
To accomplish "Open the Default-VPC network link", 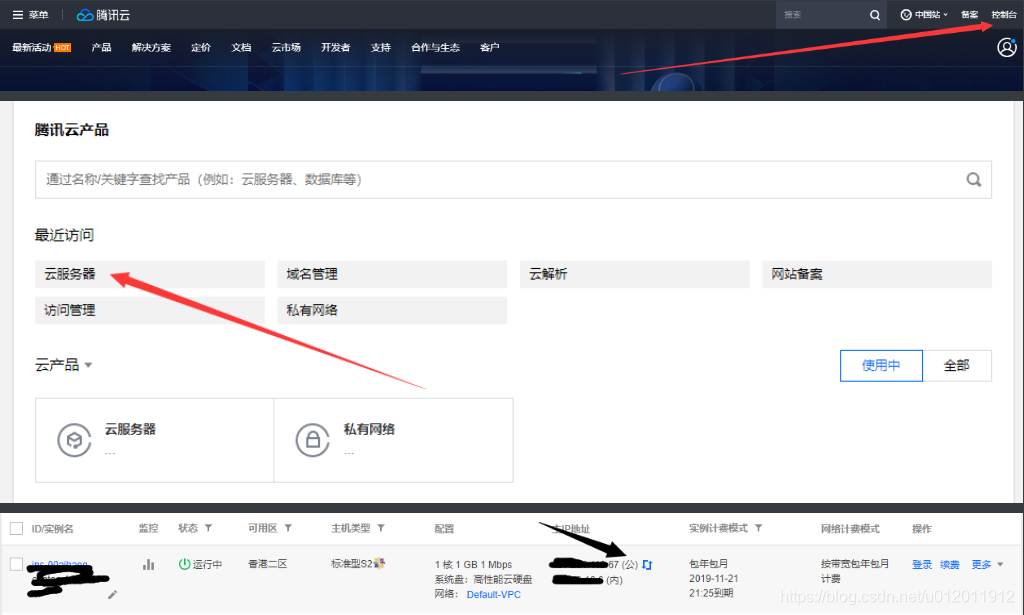I will (x=494, y=595).
